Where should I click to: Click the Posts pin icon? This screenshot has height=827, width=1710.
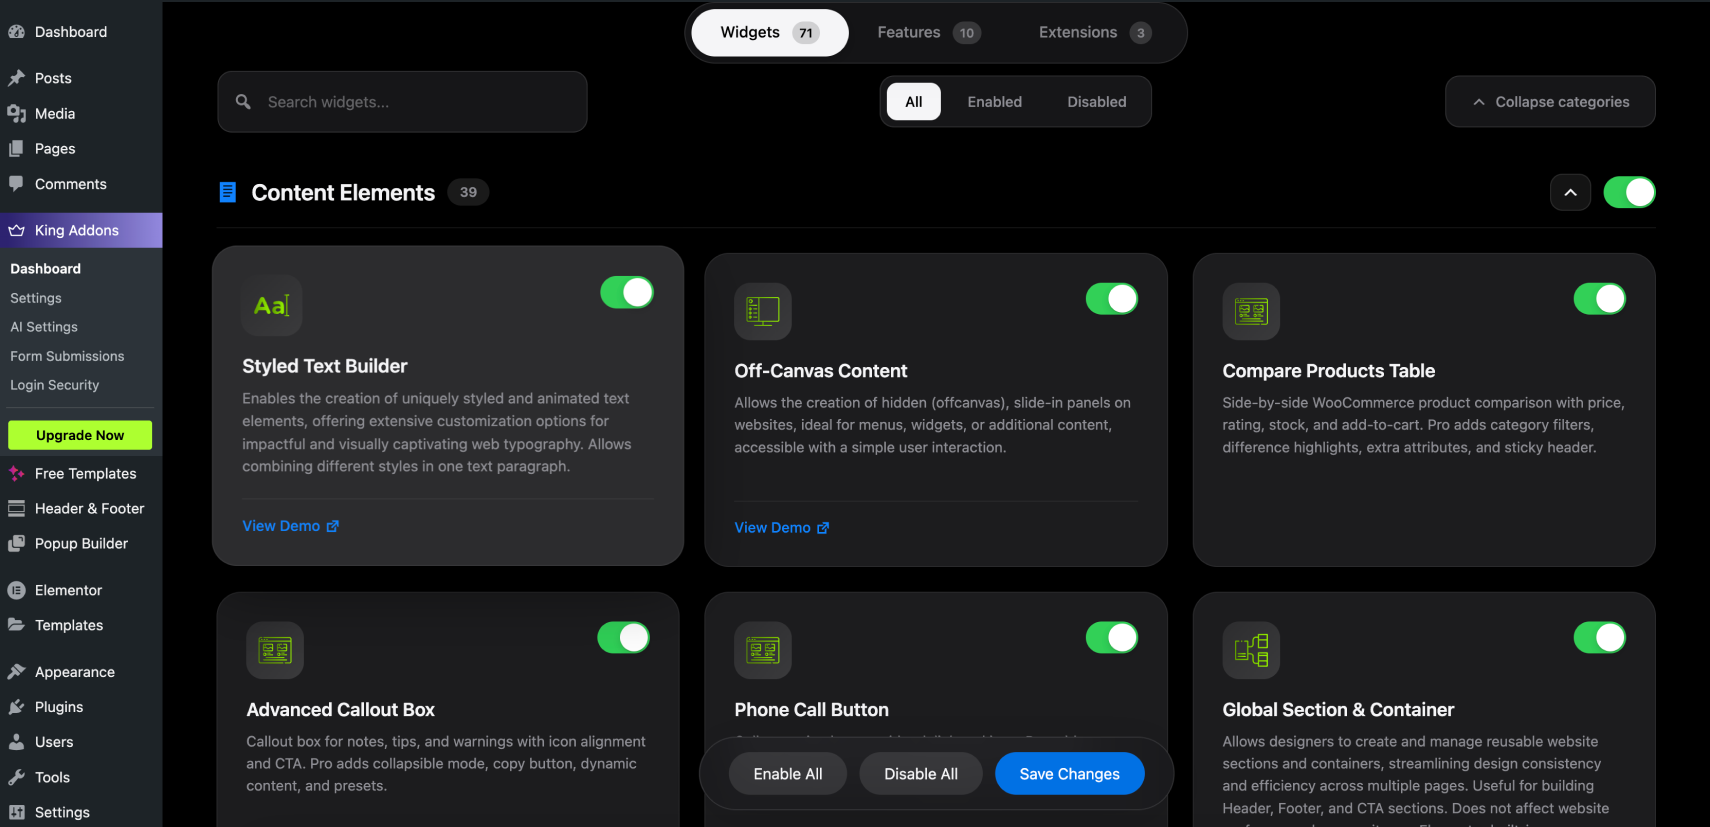tap(16, 78)
